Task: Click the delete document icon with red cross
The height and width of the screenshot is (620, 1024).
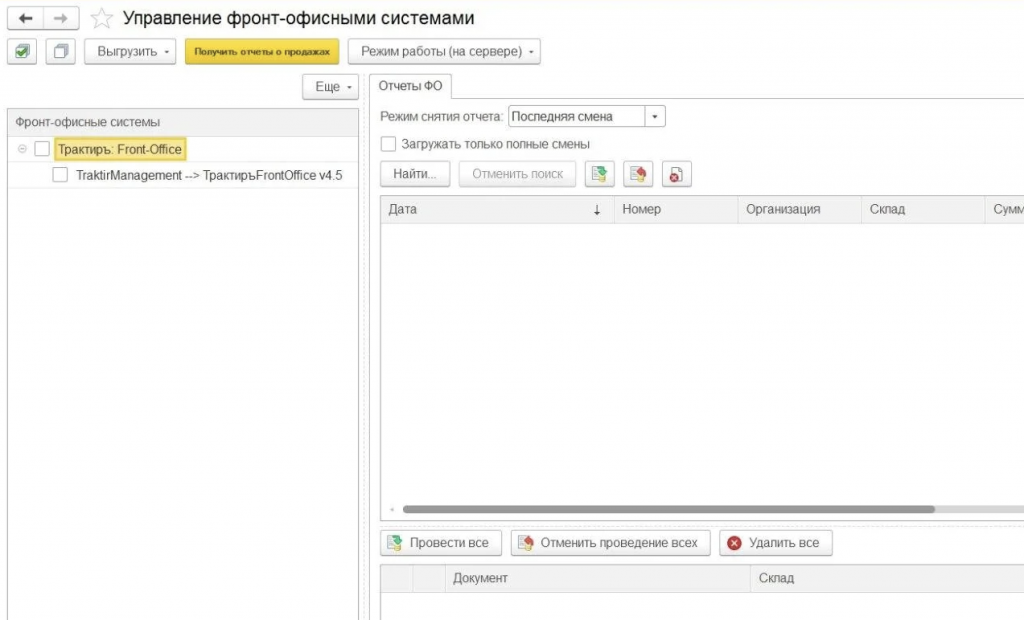Action: pyautogui.click(x=677, y=174)
